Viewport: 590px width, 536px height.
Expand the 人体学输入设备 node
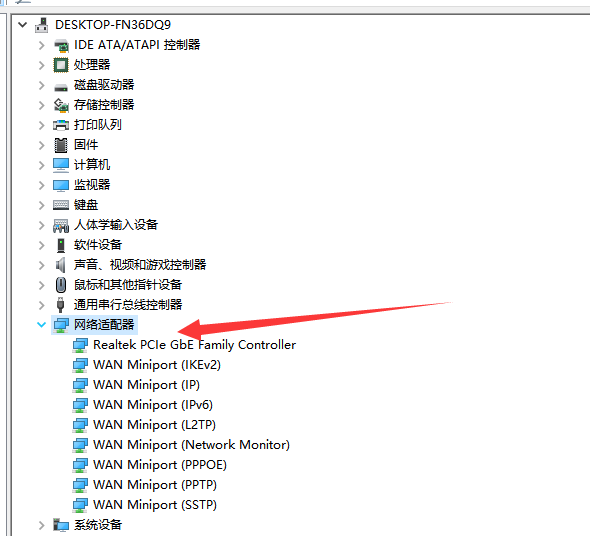coord(41,225)
